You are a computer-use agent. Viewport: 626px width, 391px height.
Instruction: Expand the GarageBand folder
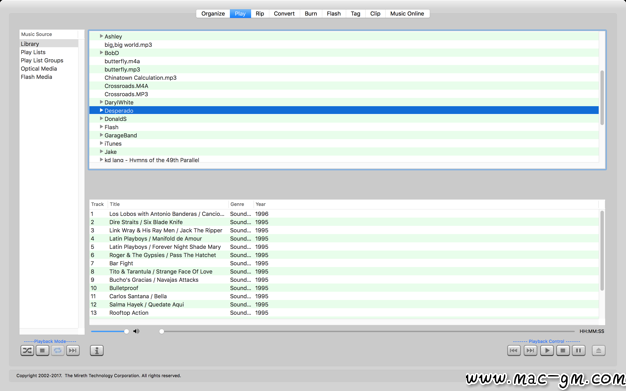[x=101, y=135]
